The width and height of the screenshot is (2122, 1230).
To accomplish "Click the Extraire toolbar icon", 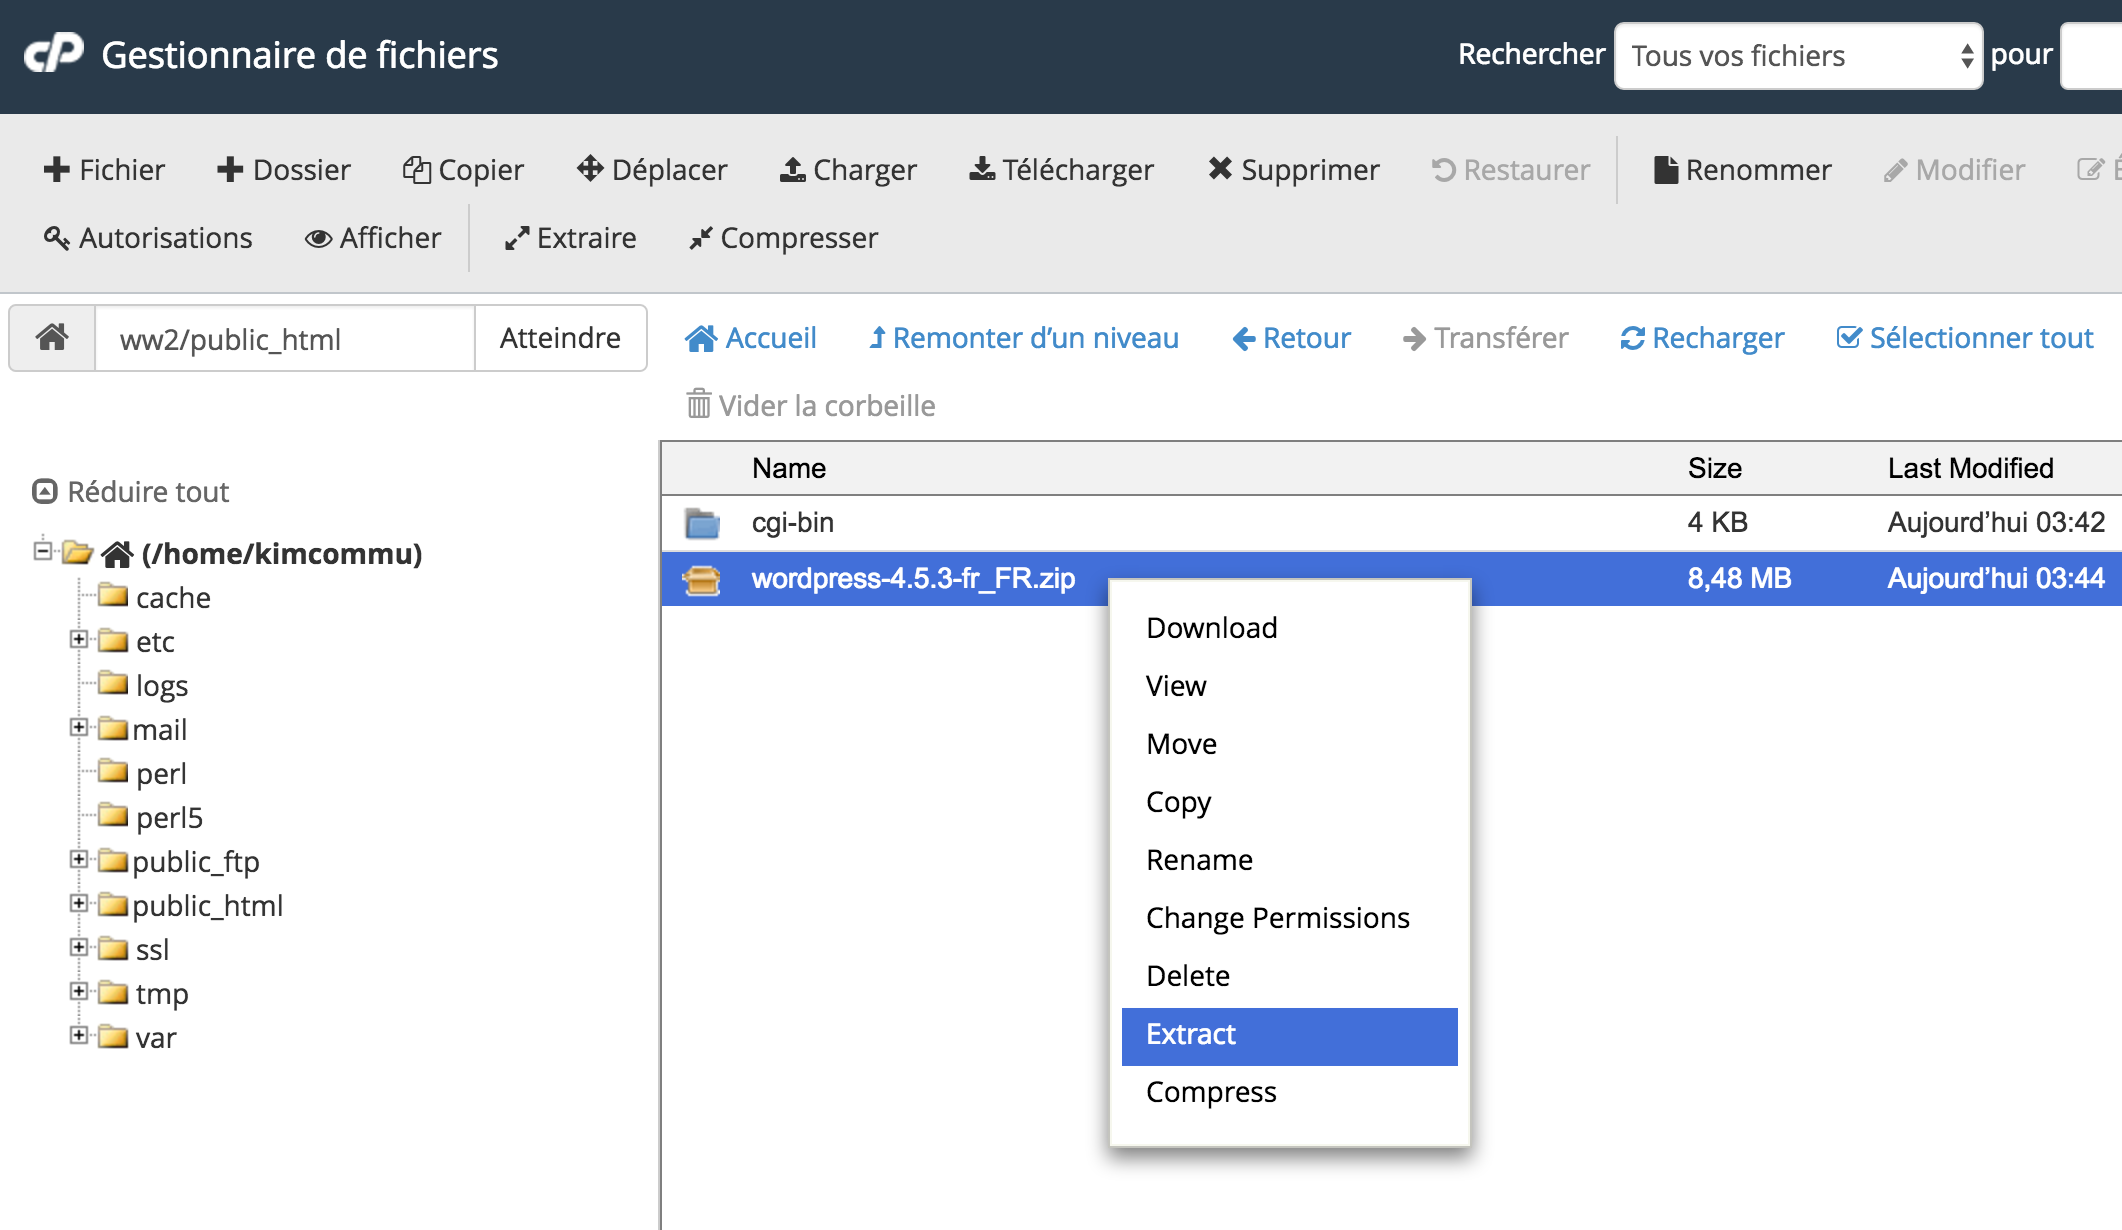I will click(x=516, y=238).
